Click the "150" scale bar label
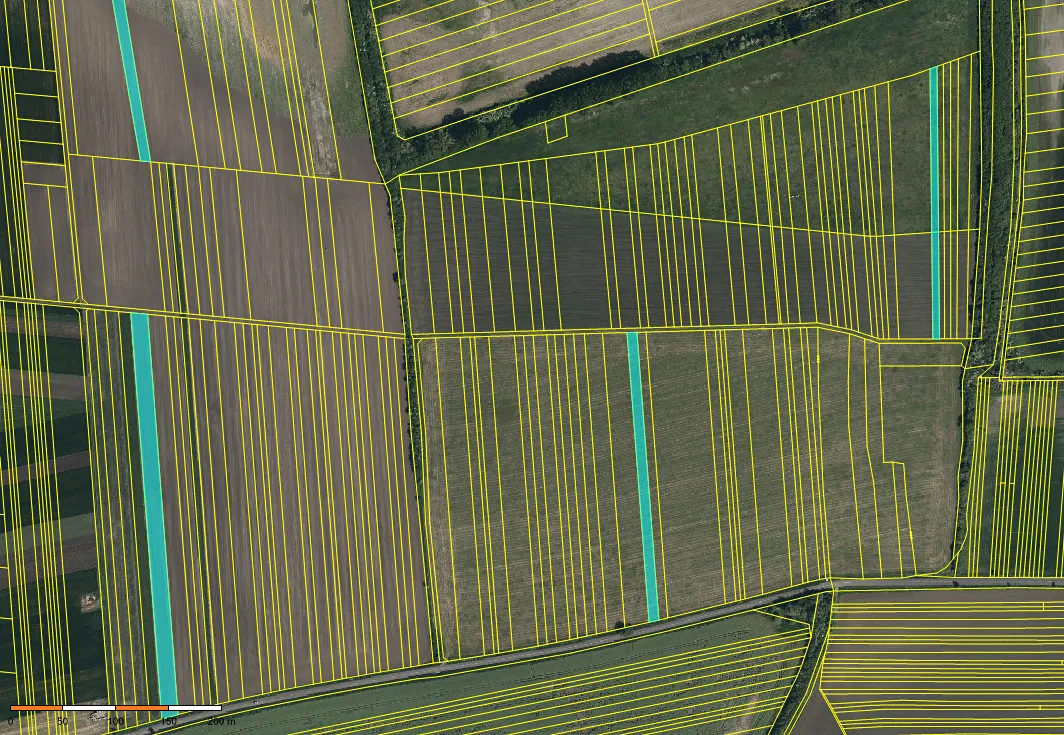Image resolution: width=1064 pixels, height=735 pixels. click(168, 721)
